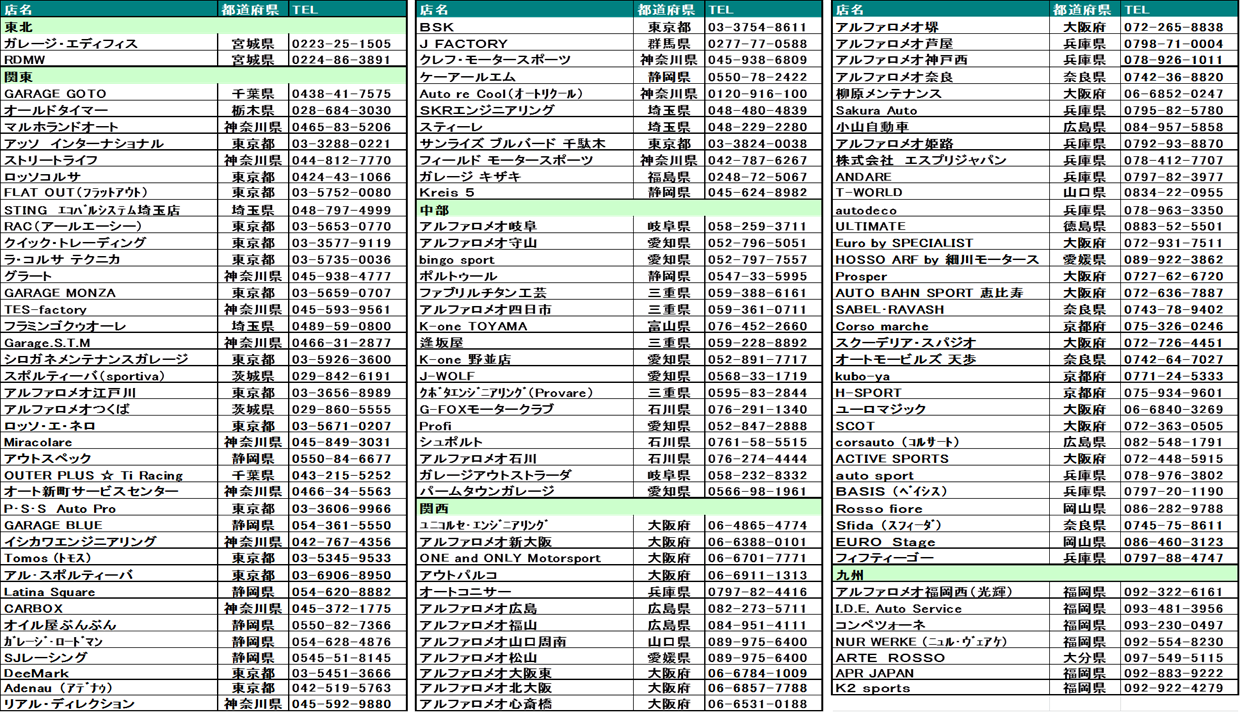Image resolution: width=1240 pixels, height=712 pixels.
Task: Select the Sakura Auto cell
Action: pyautogui.click(x=942, y=110)
